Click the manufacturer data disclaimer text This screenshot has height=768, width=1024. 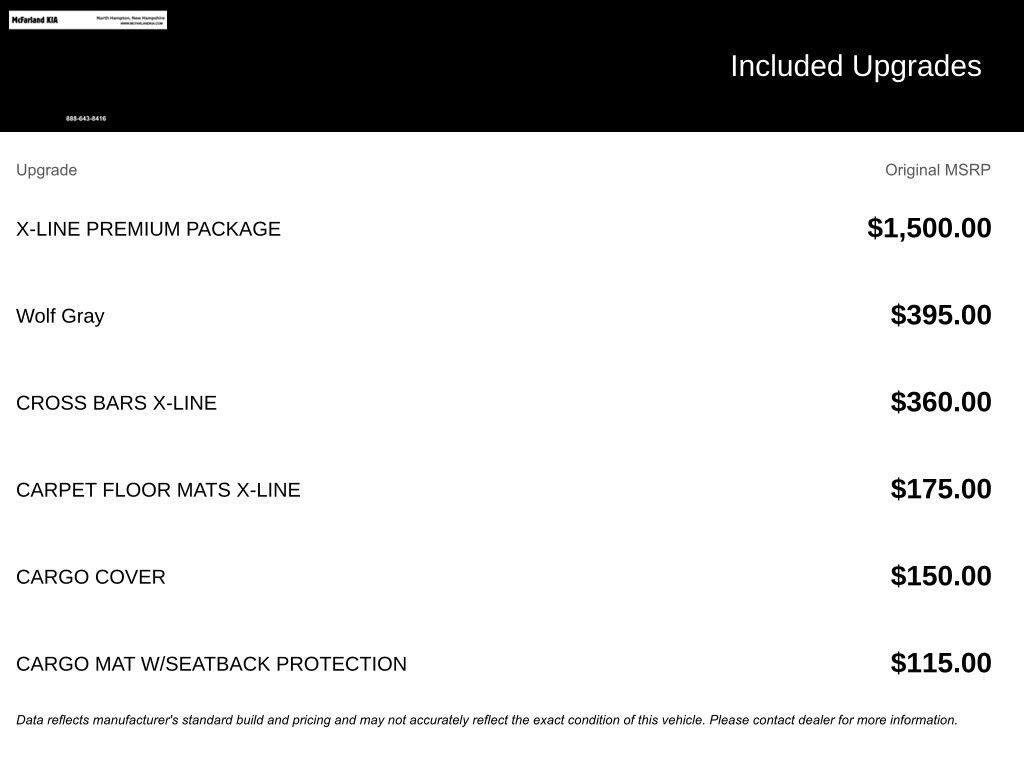(x=486, y=720)
